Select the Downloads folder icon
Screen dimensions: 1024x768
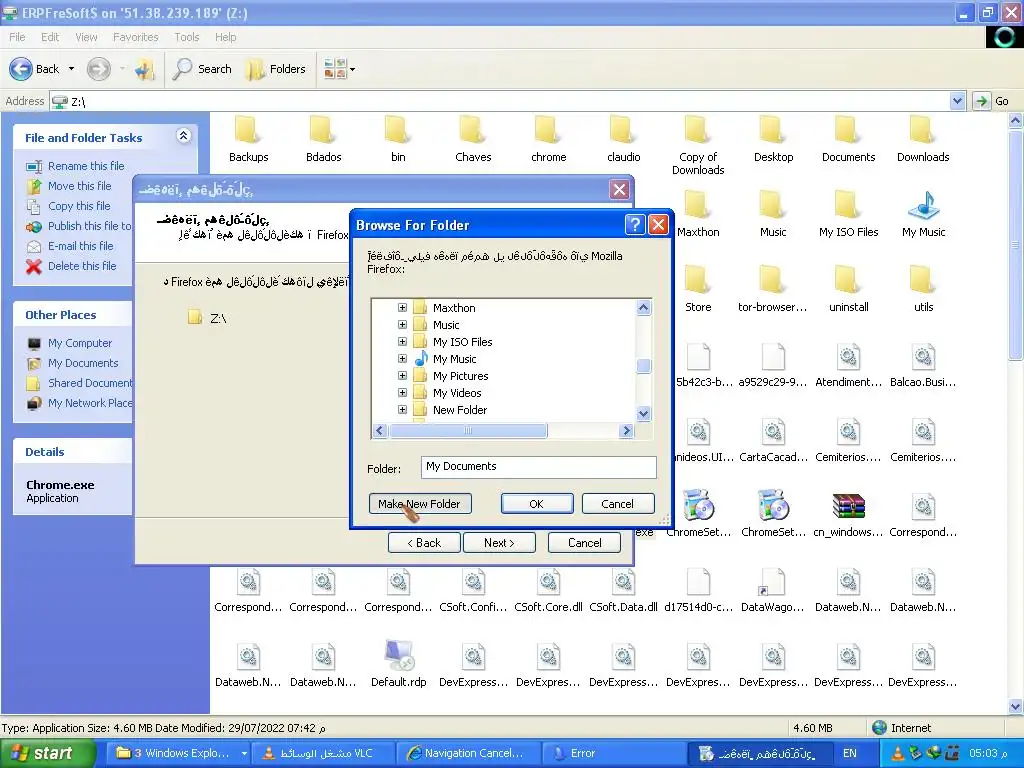pyautogui.click(x=923, y=129)
